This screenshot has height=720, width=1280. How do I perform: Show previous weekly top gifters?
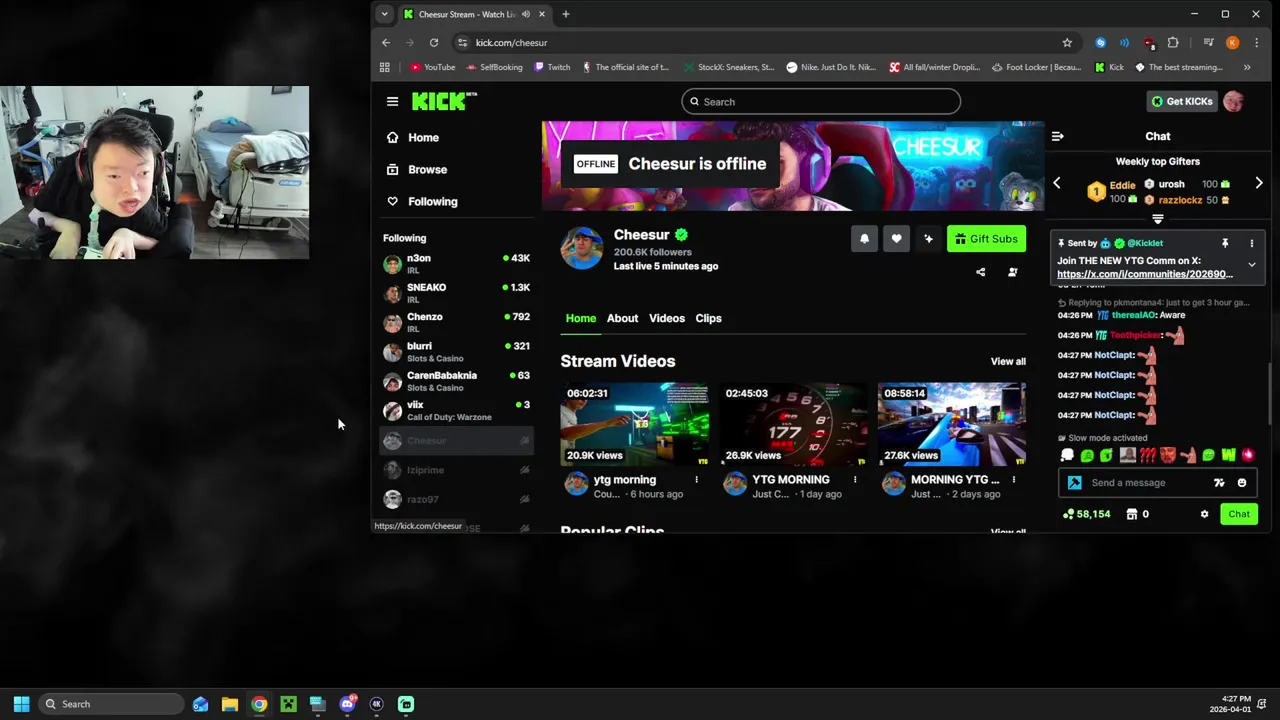pyautogui.click(x=1057, y=184)
